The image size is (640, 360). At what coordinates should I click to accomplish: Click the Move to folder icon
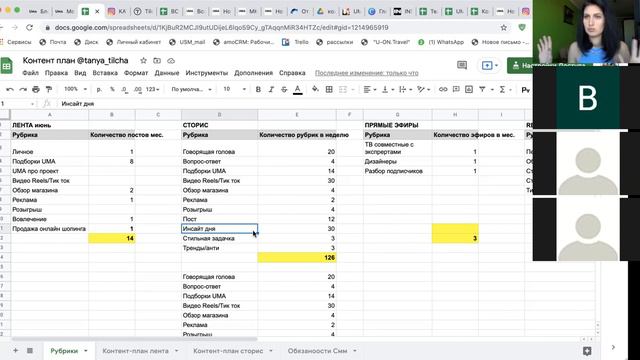157,60
